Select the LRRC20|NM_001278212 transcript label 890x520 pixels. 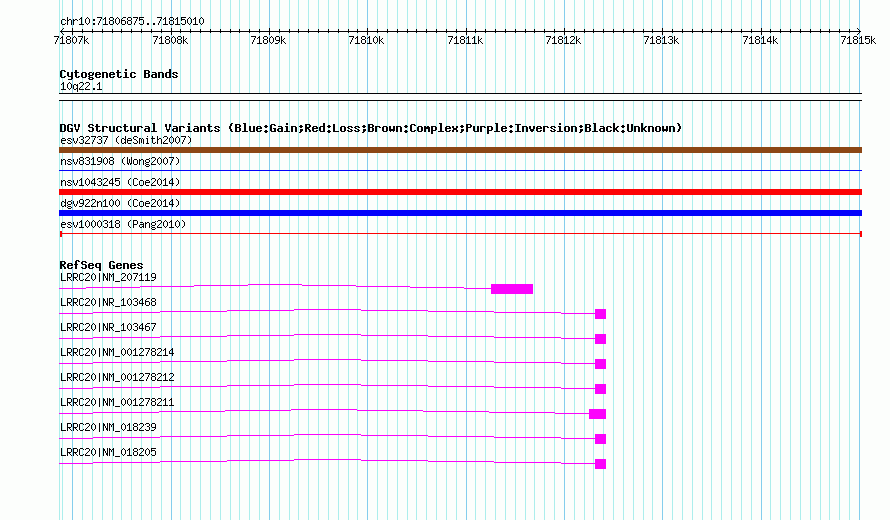tap(117, 378)
